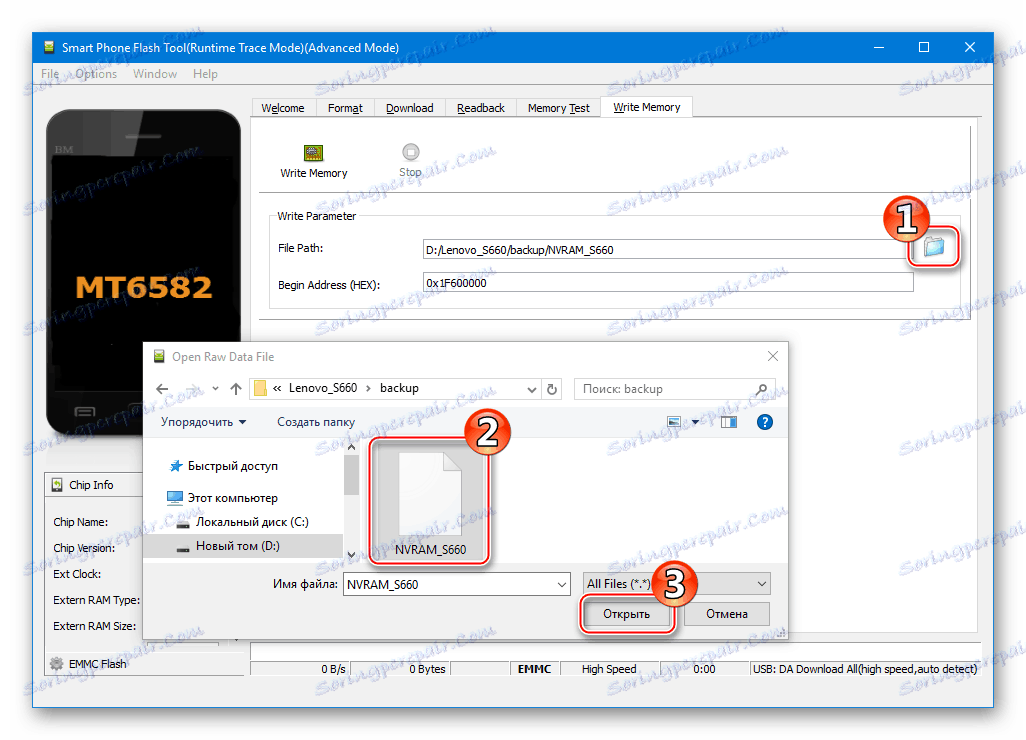1026x740 pixels.
Task: Select the NVRAM_S660 file thumbnail
Action: (x=428, y=500)
